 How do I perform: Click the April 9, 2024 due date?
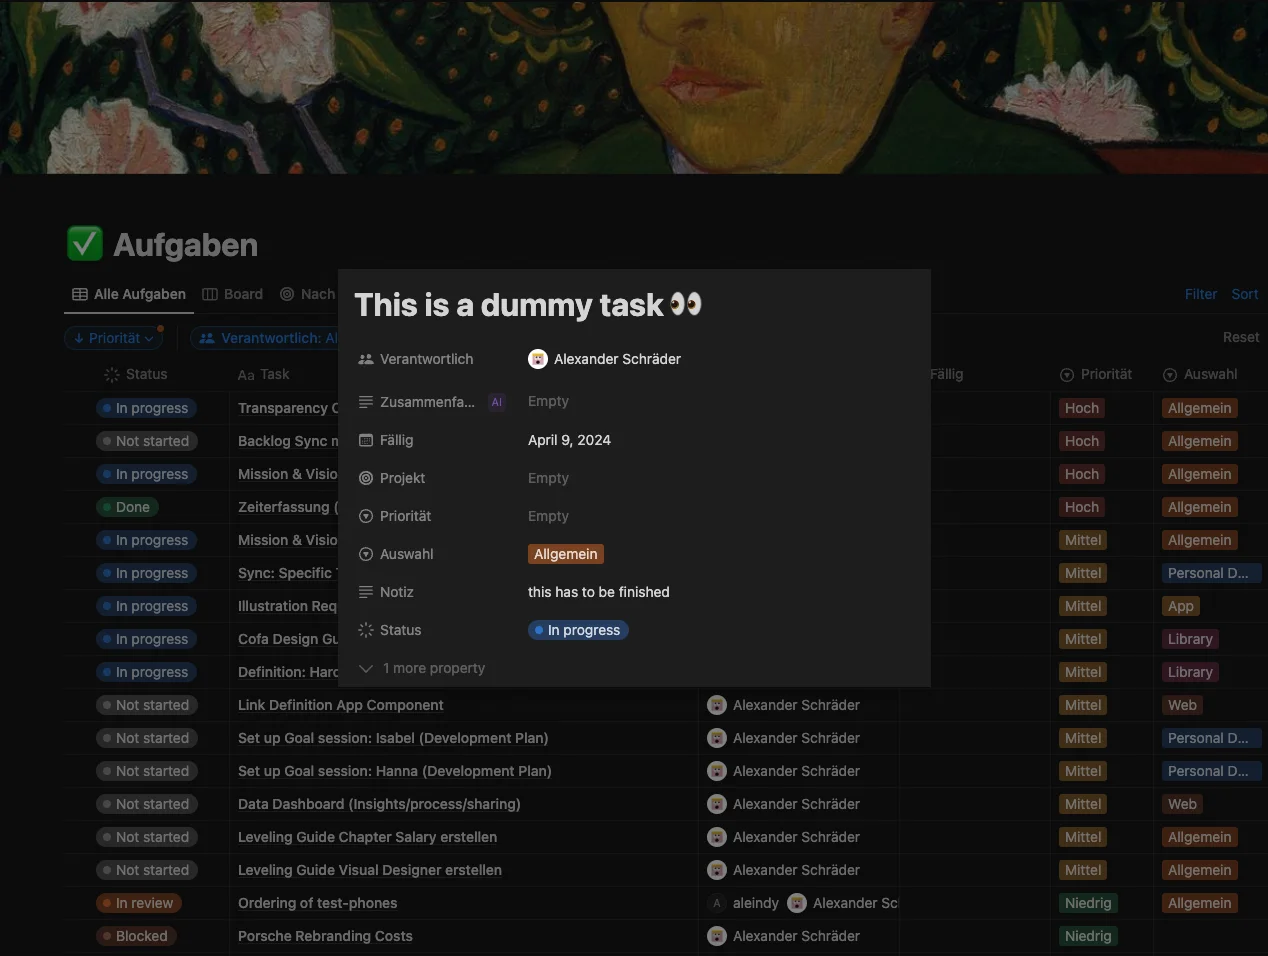coord(569,440)
